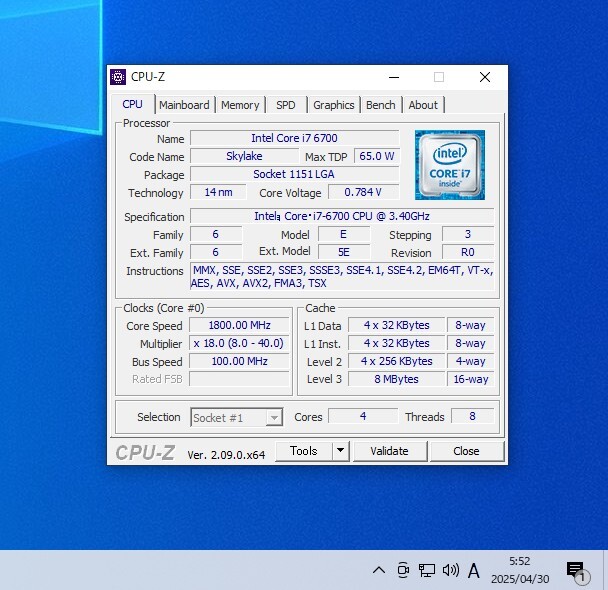Click the Cores value 4

click(363, 416)
